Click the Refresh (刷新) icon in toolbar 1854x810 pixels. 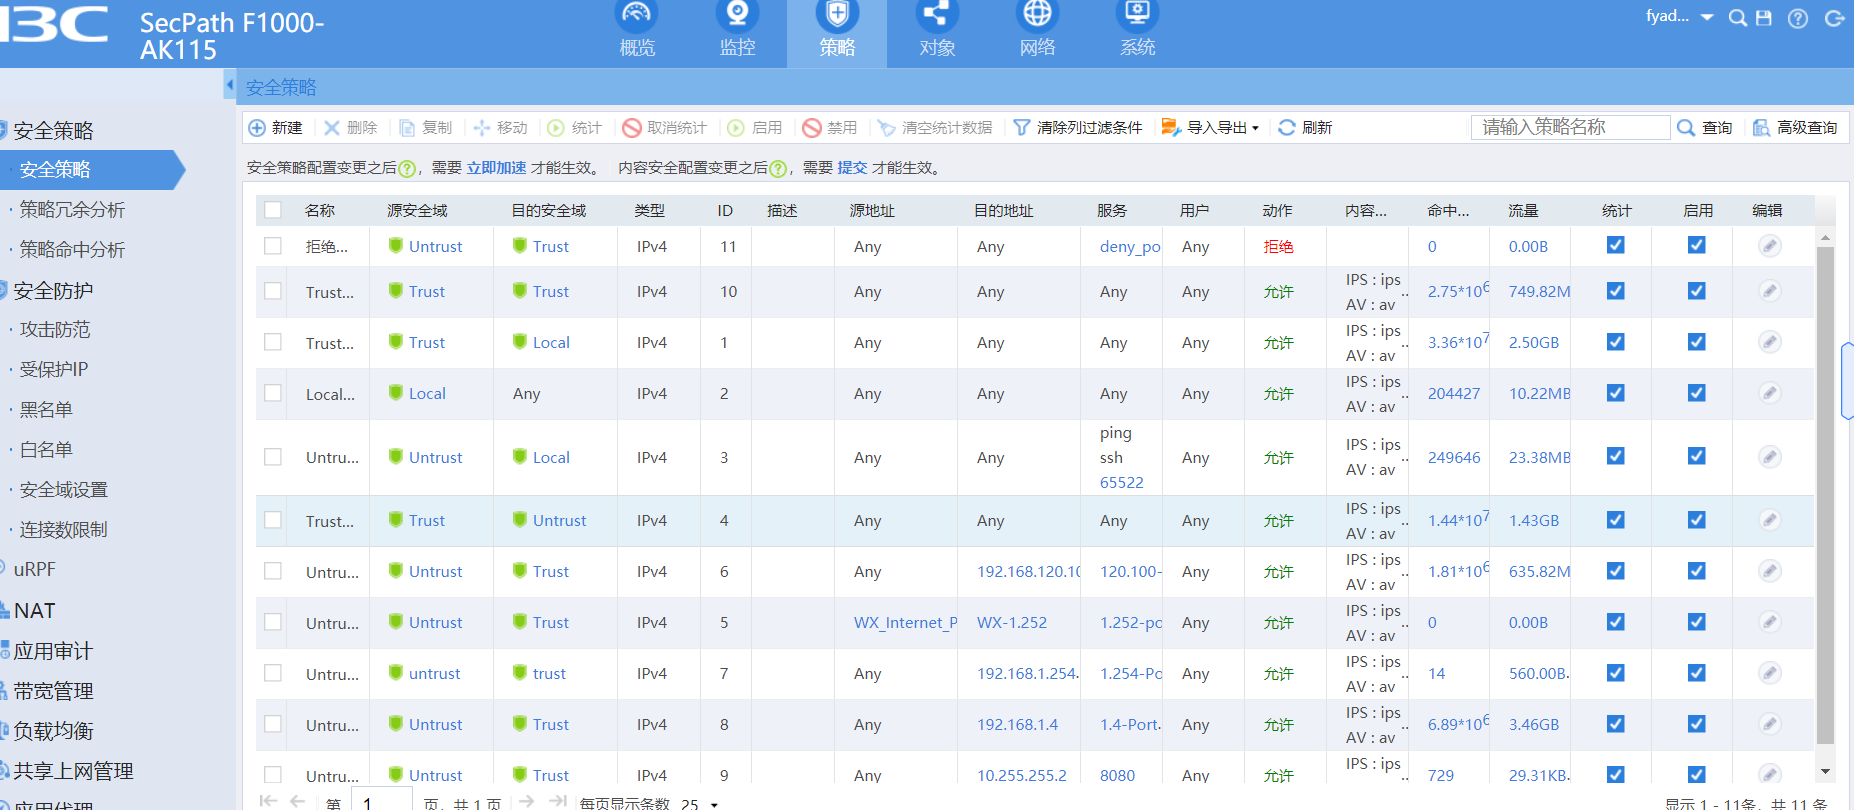point(1287,128)
